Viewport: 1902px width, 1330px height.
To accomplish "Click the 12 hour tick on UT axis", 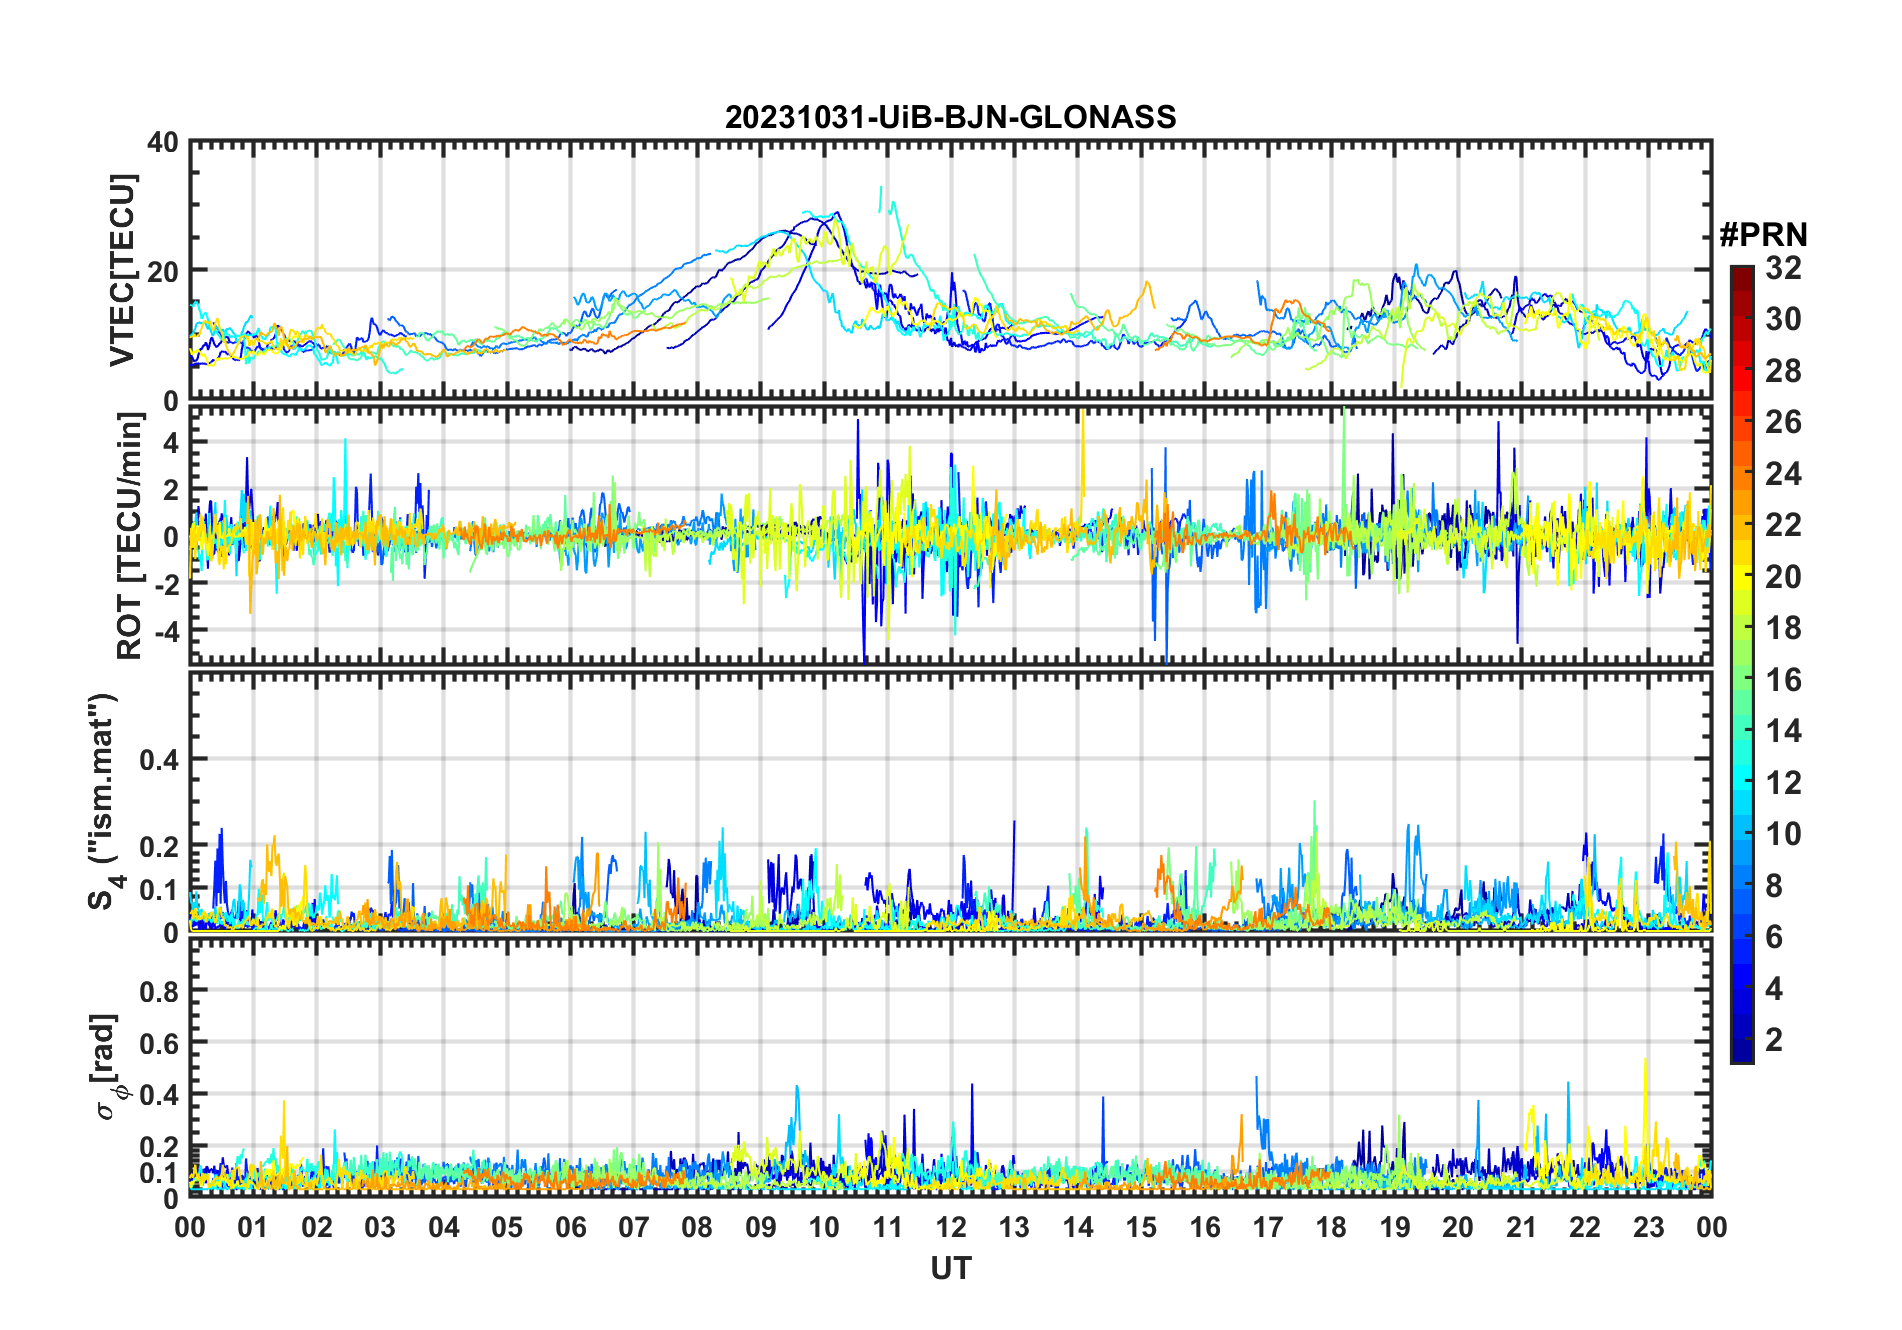I will coord(951,1227).
